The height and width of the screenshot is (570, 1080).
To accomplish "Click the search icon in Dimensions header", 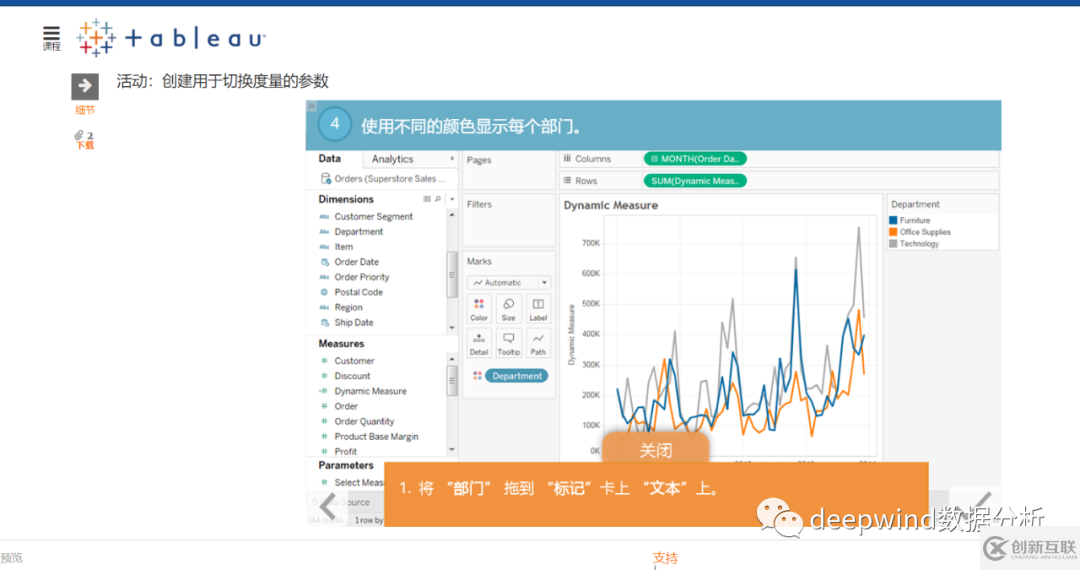I will [438, 199].
